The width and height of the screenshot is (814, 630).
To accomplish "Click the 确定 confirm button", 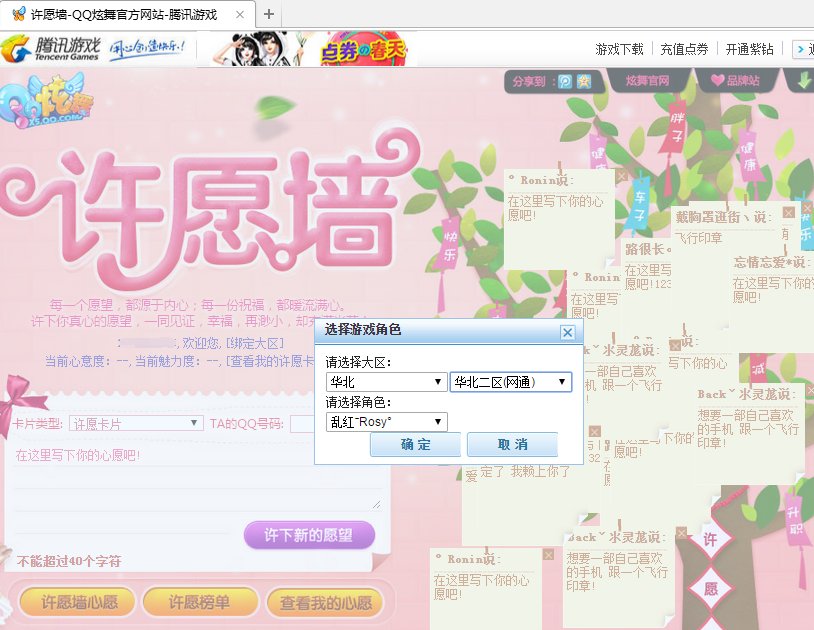I will click(x=414, y=446).
